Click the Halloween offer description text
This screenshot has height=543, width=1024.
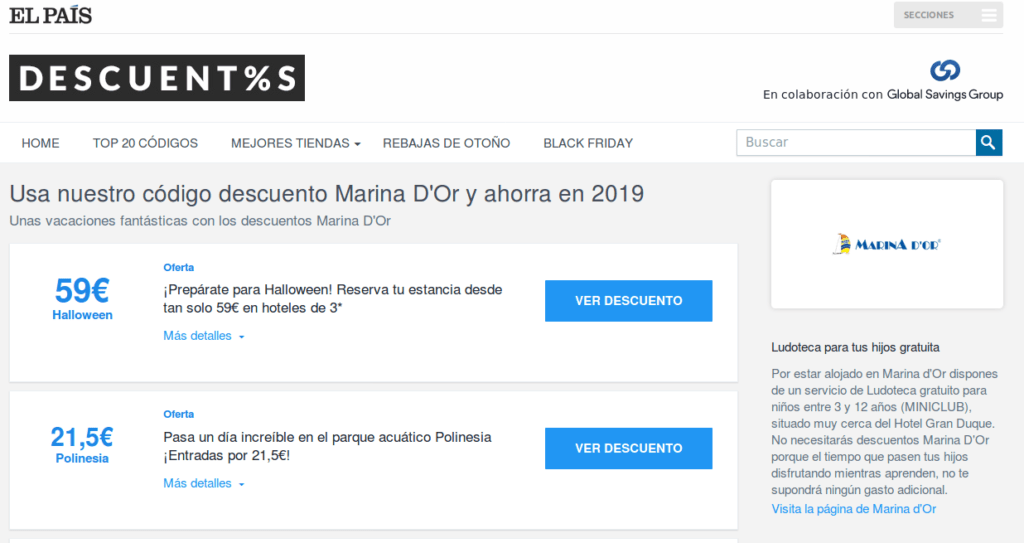point(332,299)
